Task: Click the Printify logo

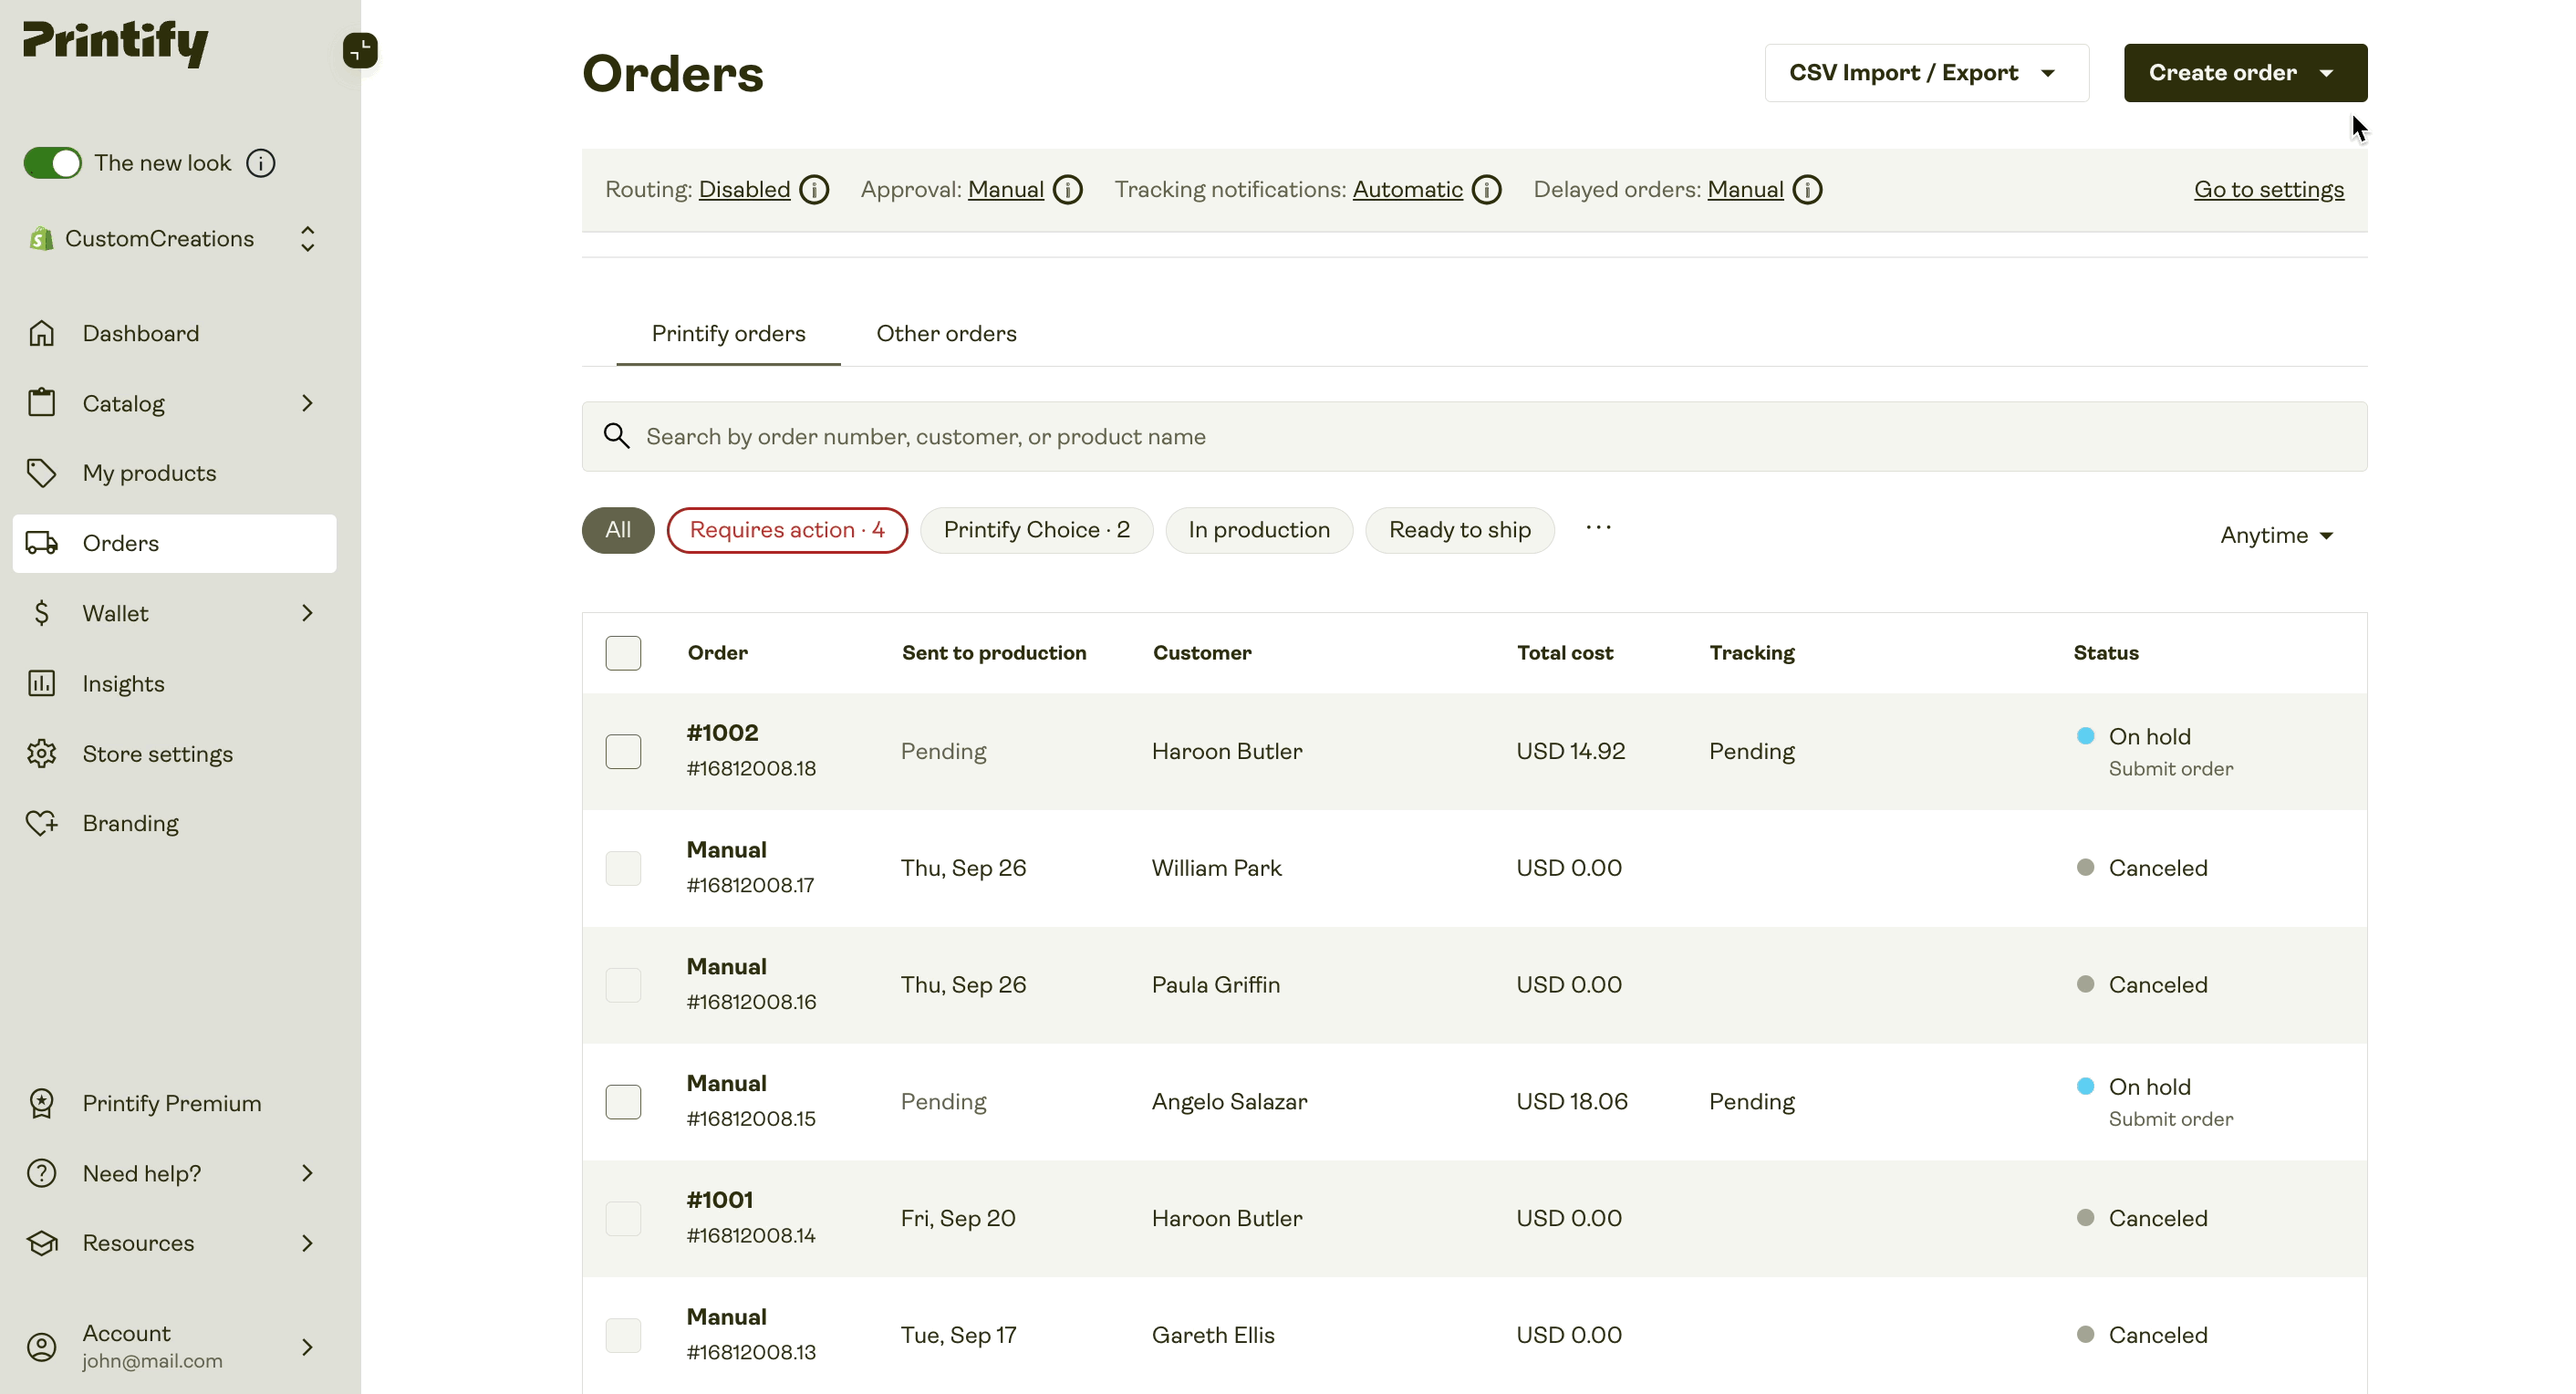Action: pos(115,44)
